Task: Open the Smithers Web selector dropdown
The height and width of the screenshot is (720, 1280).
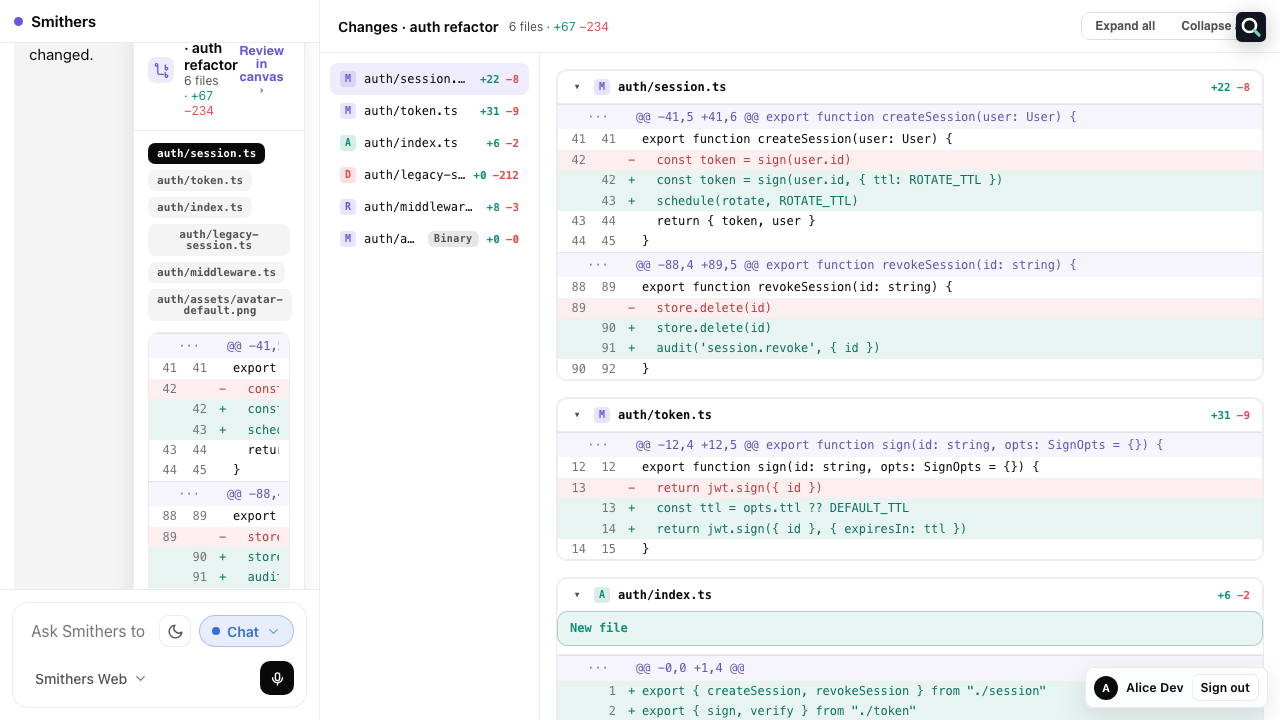Action: pos(91,679)
